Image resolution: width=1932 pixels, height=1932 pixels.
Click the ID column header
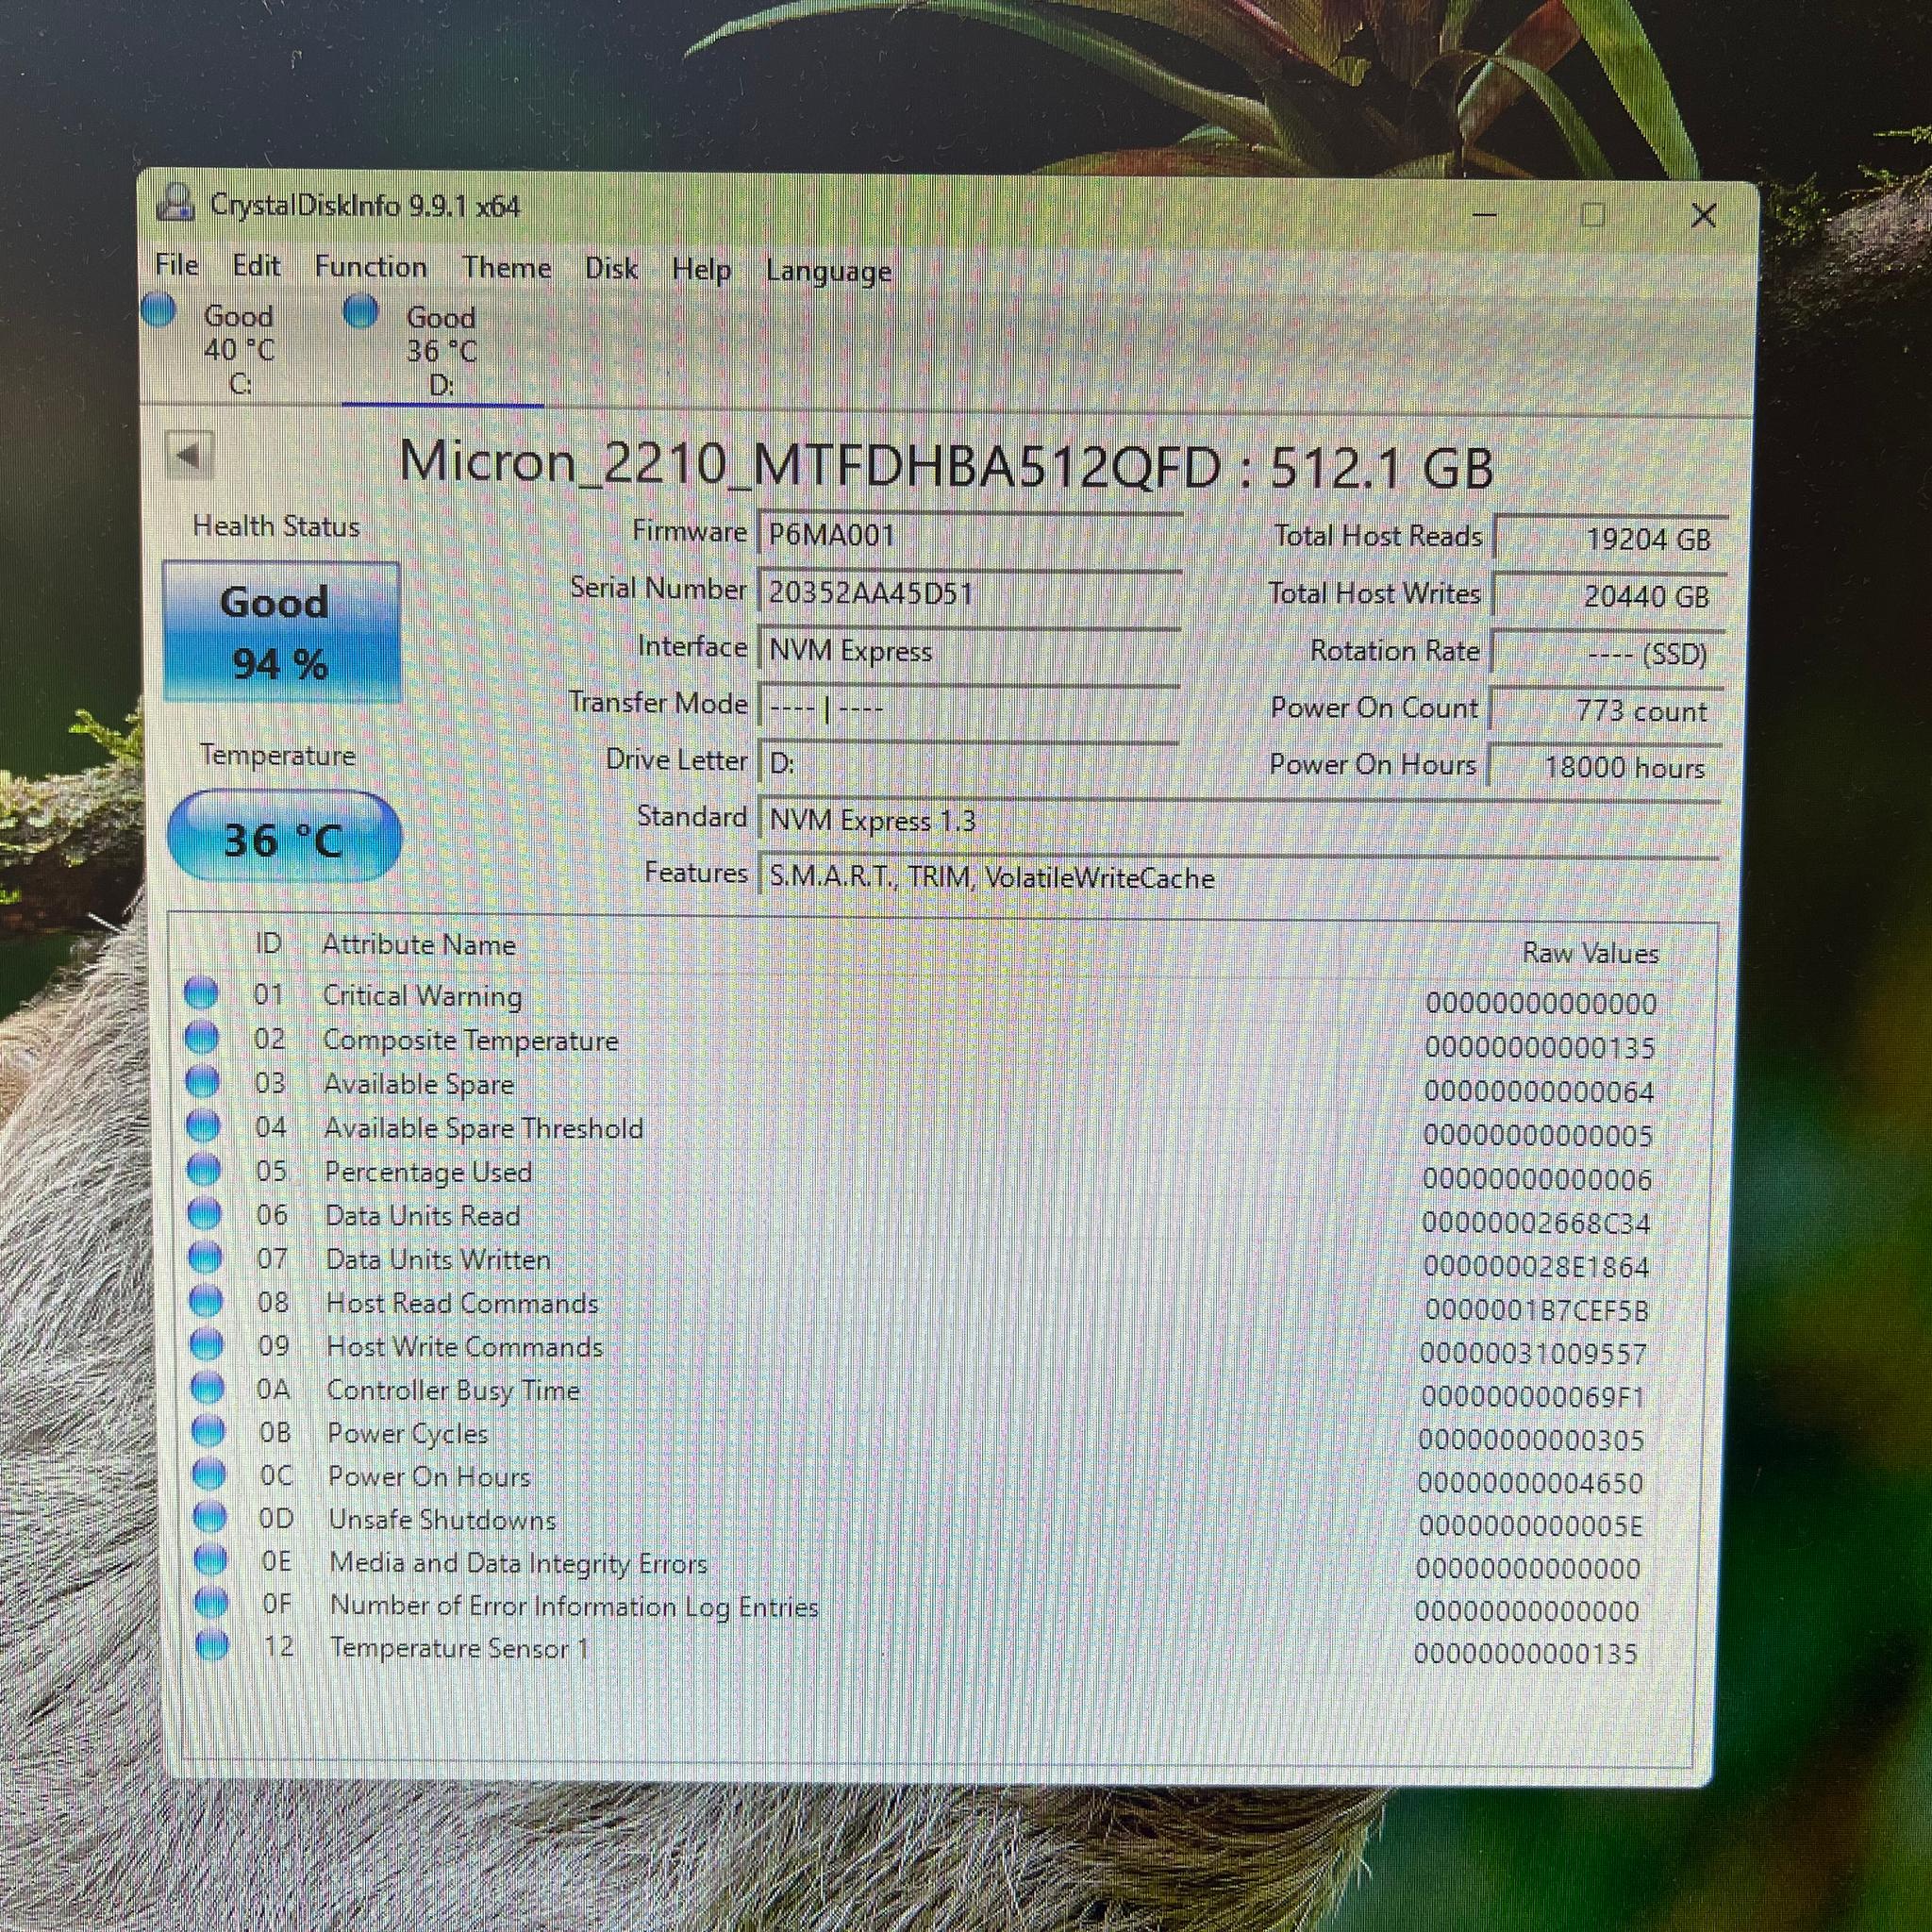(268, 943)
